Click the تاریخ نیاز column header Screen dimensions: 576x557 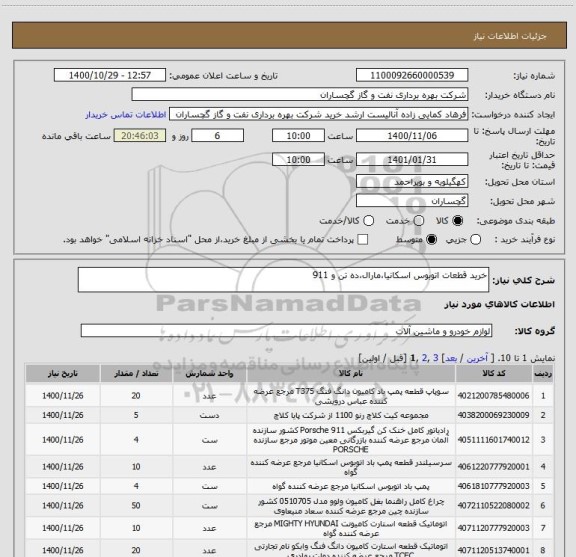62,374
